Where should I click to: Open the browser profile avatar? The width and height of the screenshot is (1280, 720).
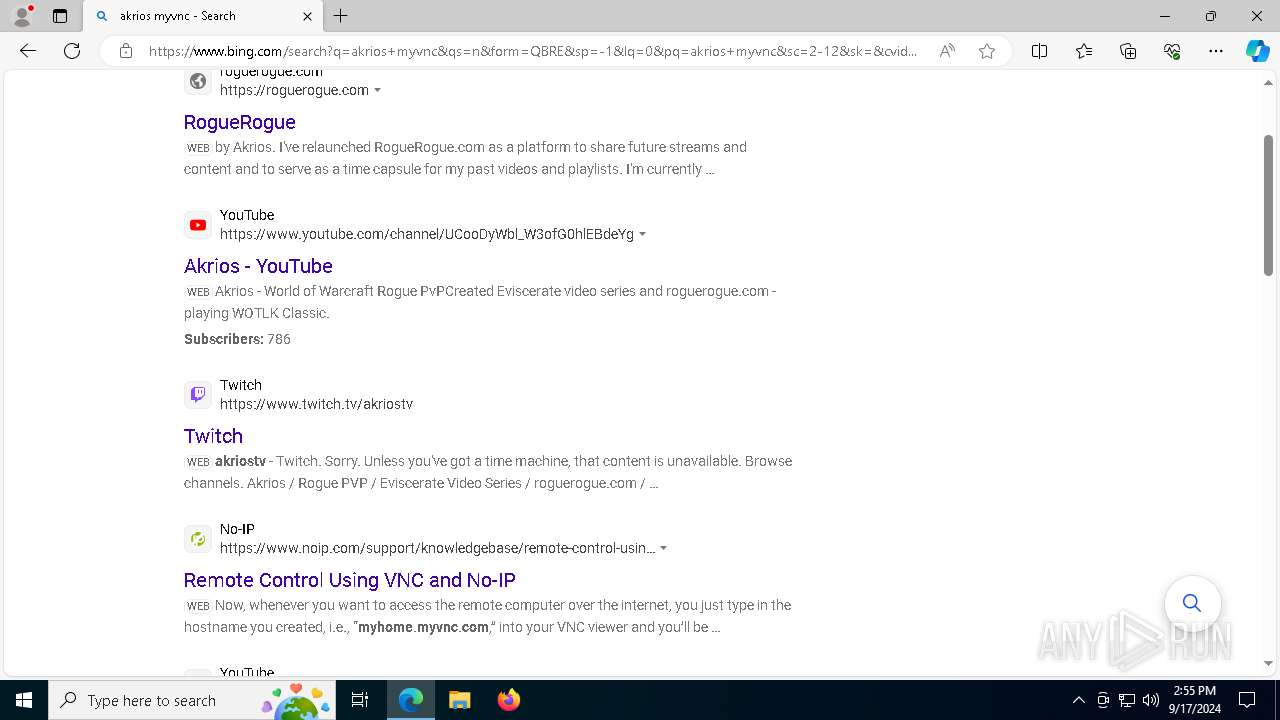(22, 16)
